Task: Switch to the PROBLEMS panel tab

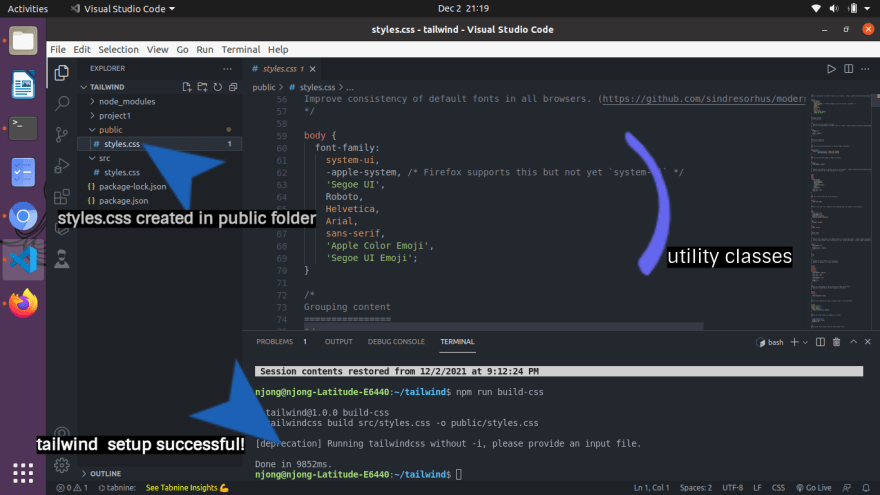Action: click(274, 342)
